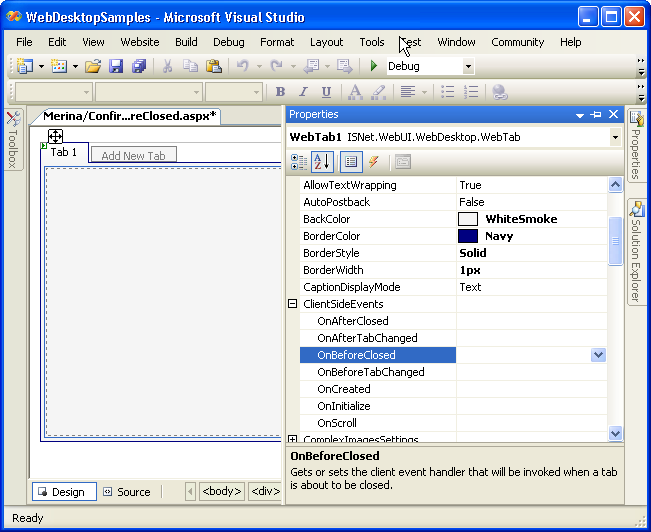Open the OnBeforeClosed value dropdown

(x=598, y=355)
